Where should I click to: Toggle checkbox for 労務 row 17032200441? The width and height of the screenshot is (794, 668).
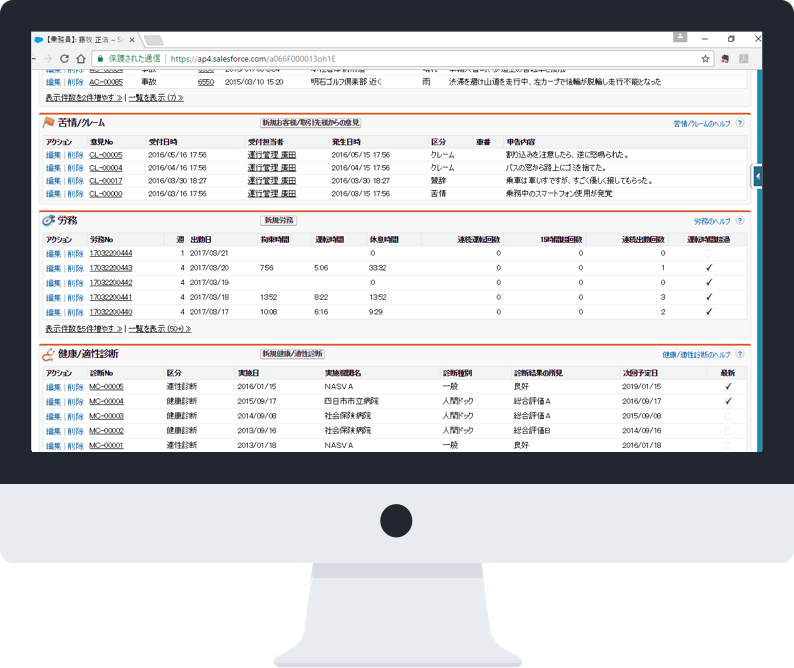[x=708, y=297]
